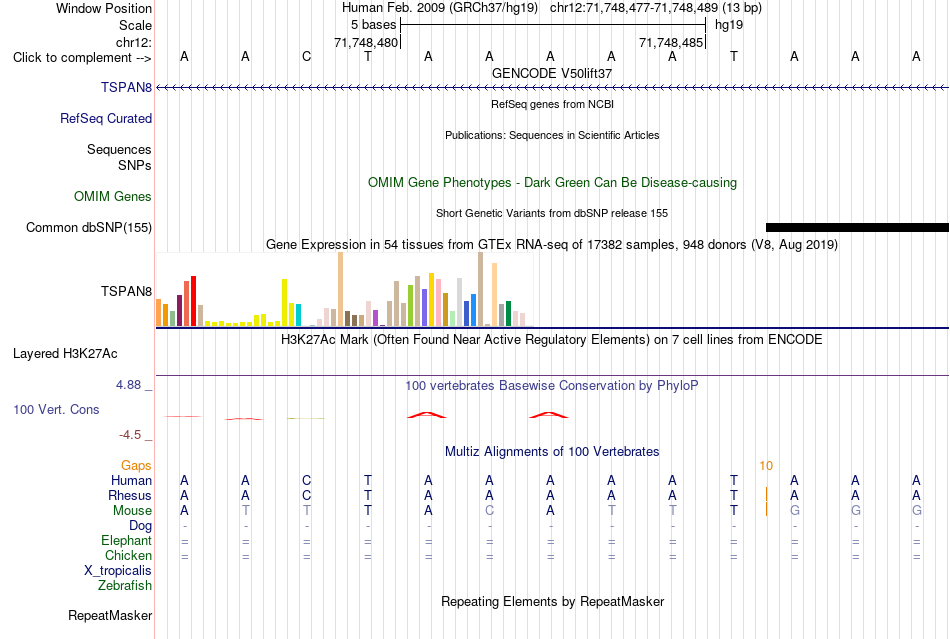Click the orange Gaps label
Image resolution: width=950 pixels, height=639 pixels.
(x=136, y=465)
